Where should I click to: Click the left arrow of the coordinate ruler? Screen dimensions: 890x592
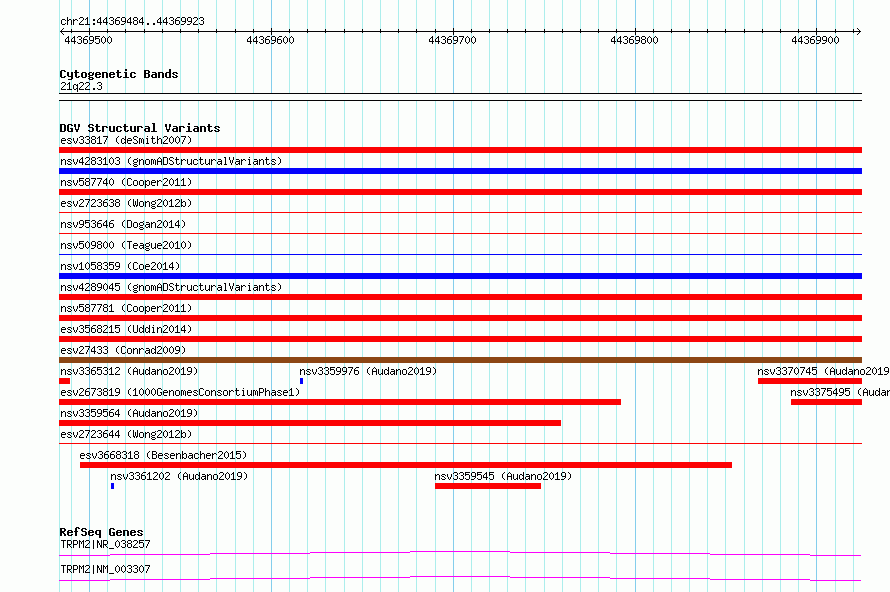62,32
